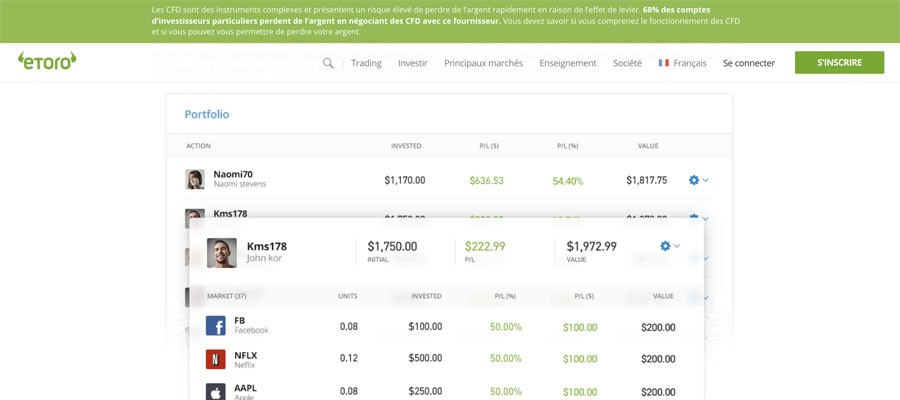Click NFLX invested amount $500.00
The height and width of the screenshot is (400, 900).
[425, 358]
